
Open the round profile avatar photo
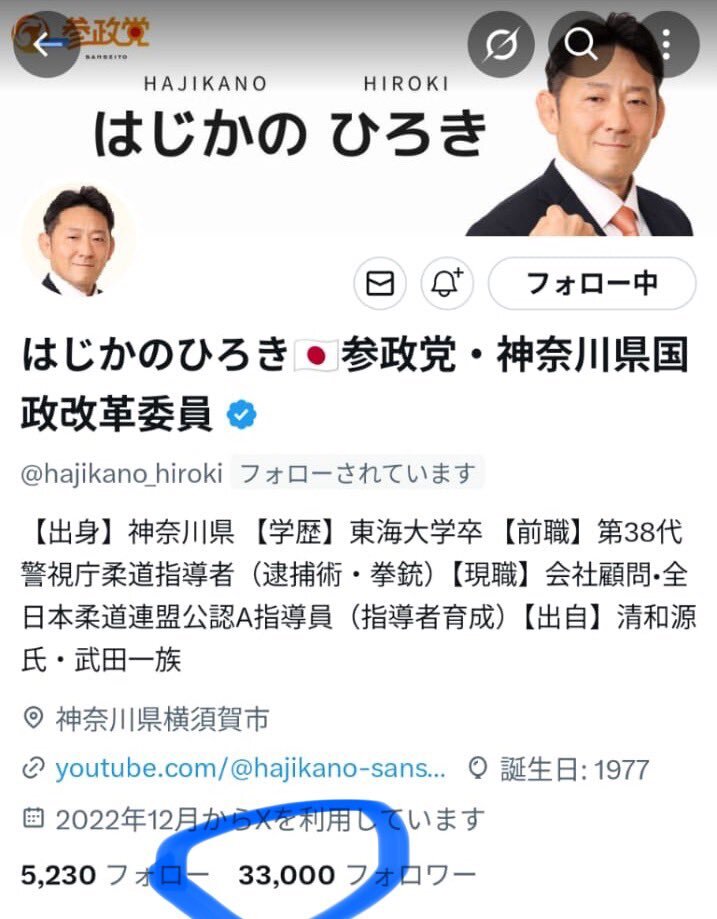tap(78, 240)
